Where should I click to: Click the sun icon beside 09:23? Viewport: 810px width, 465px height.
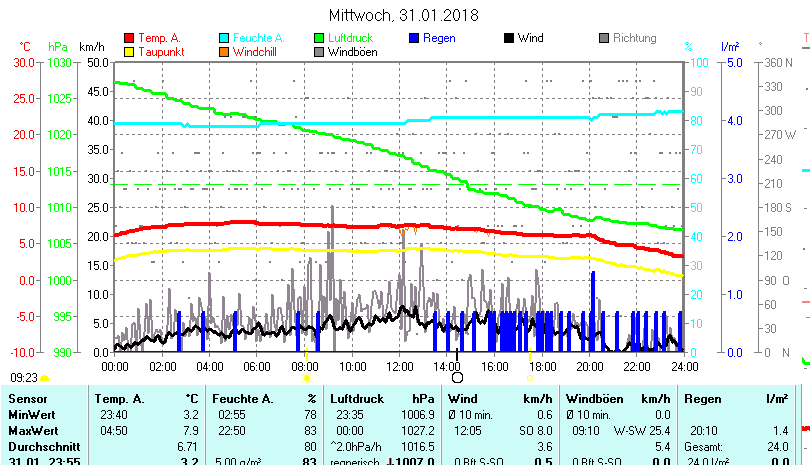[x=45, y=378]
